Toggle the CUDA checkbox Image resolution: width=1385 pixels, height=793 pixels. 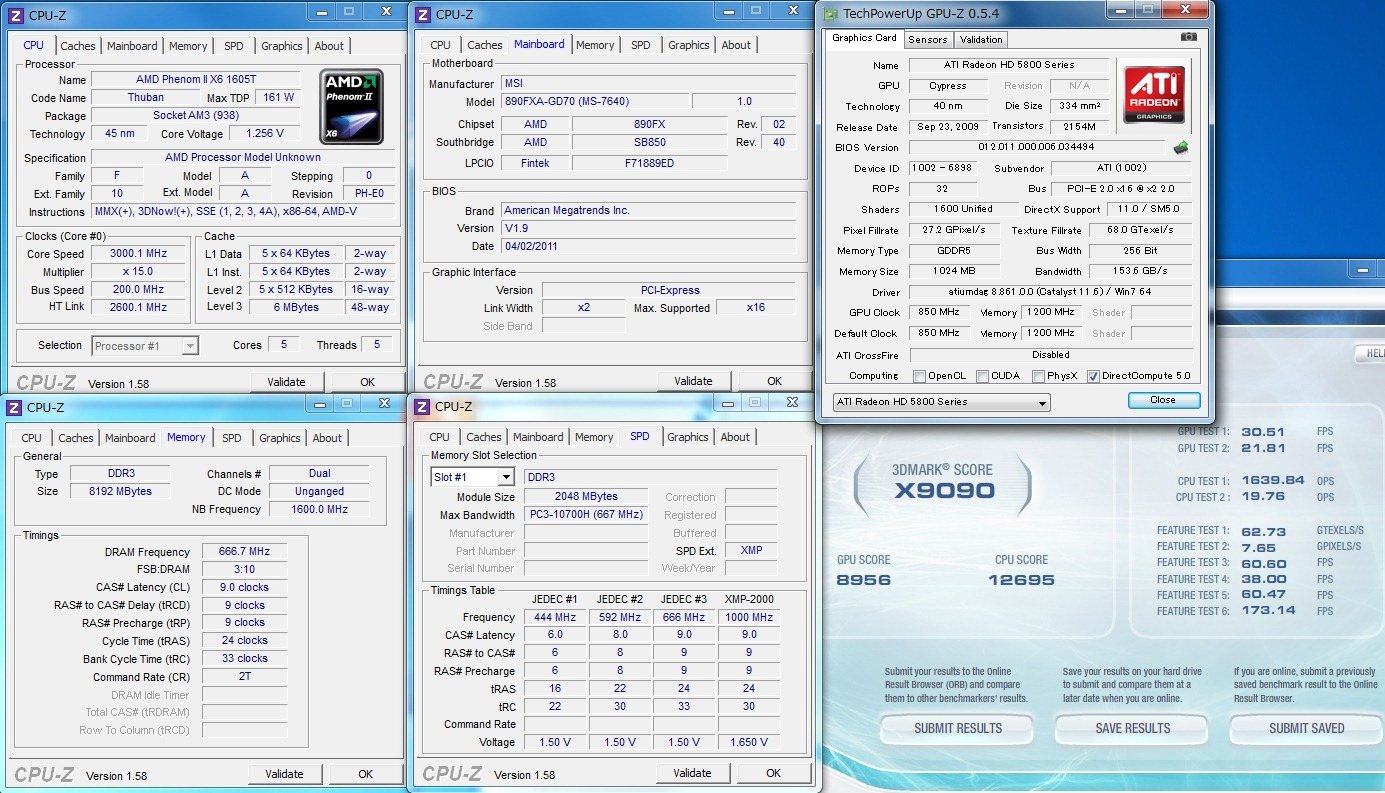point(982,377)
